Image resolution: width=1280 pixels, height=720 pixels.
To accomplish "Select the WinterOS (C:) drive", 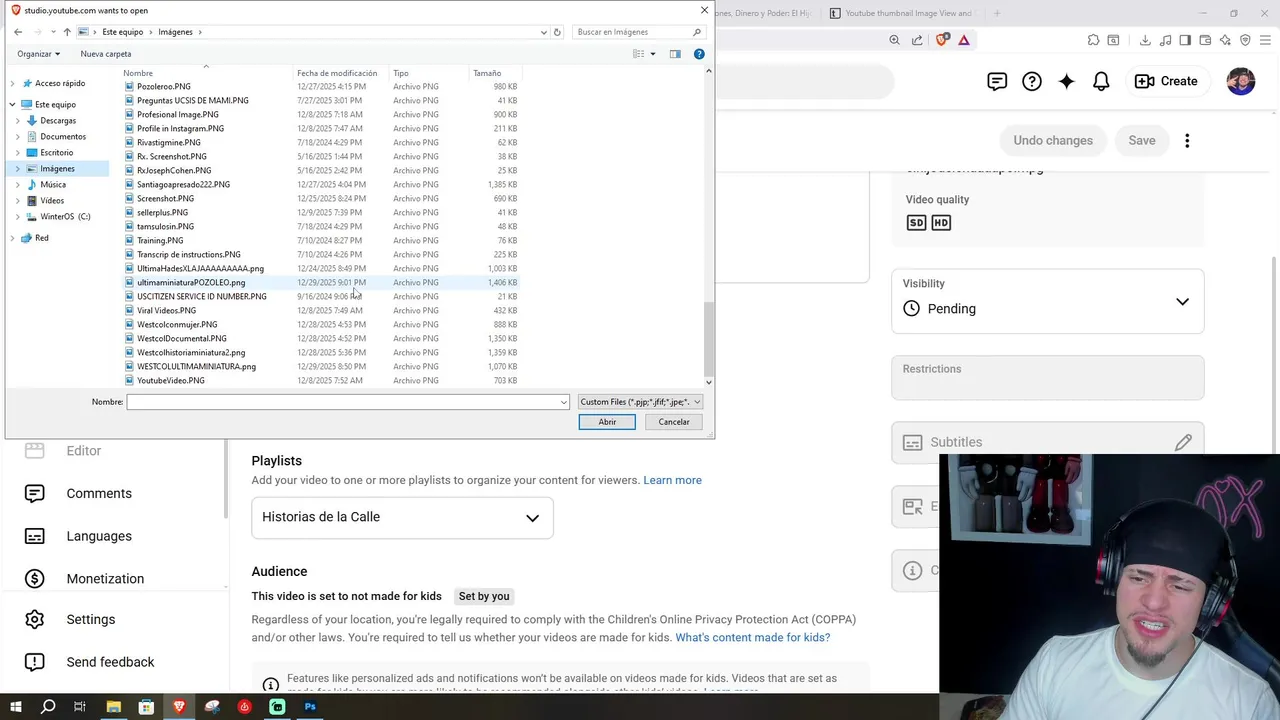I will tap(65, 216).
